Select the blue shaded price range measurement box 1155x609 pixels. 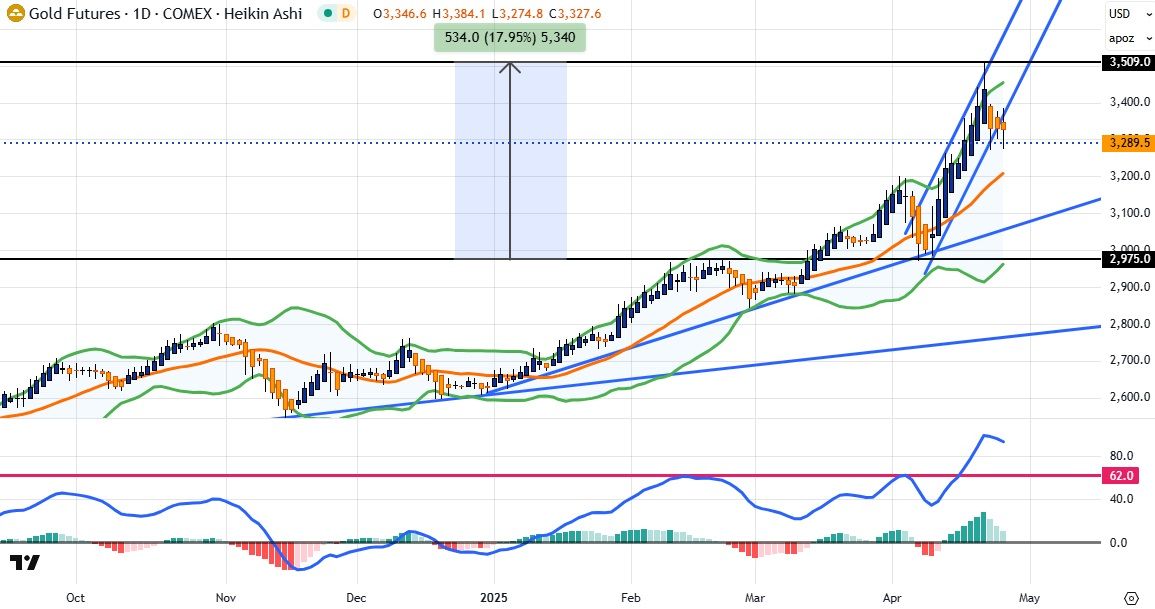pos(510,161)
